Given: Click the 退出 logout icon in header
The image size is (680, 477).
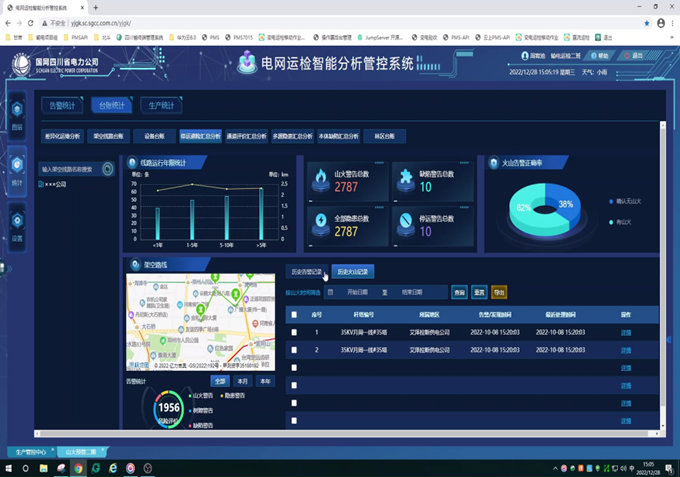Looking at the screenshot, I should (x=625, y=56).
